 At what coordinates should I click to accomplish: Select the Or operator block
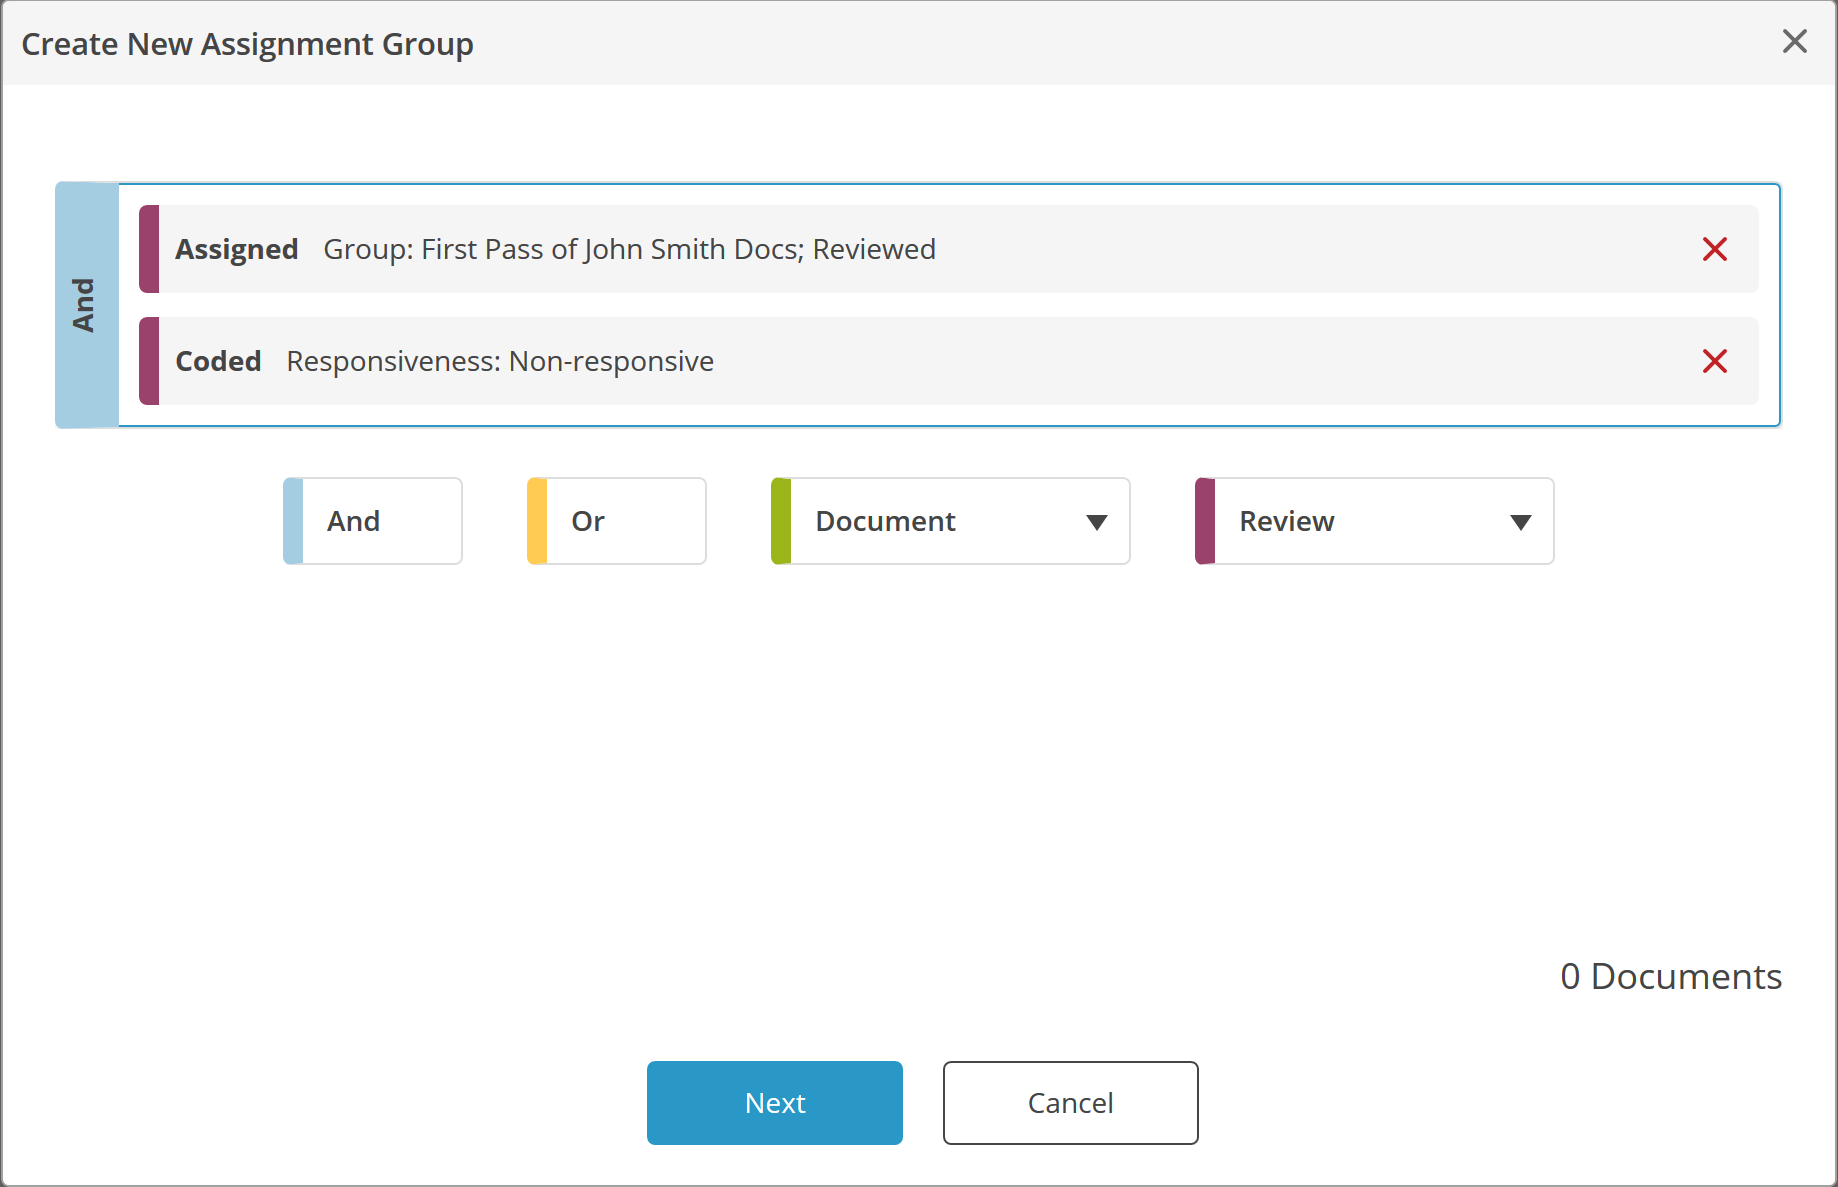click(x=615, y=520)
